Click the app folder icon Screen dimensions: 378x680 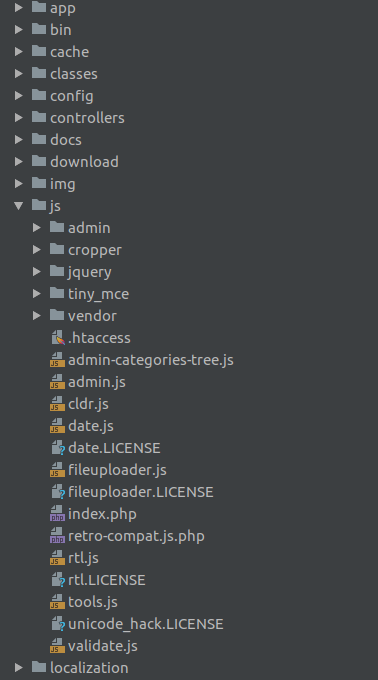(39, 7)
